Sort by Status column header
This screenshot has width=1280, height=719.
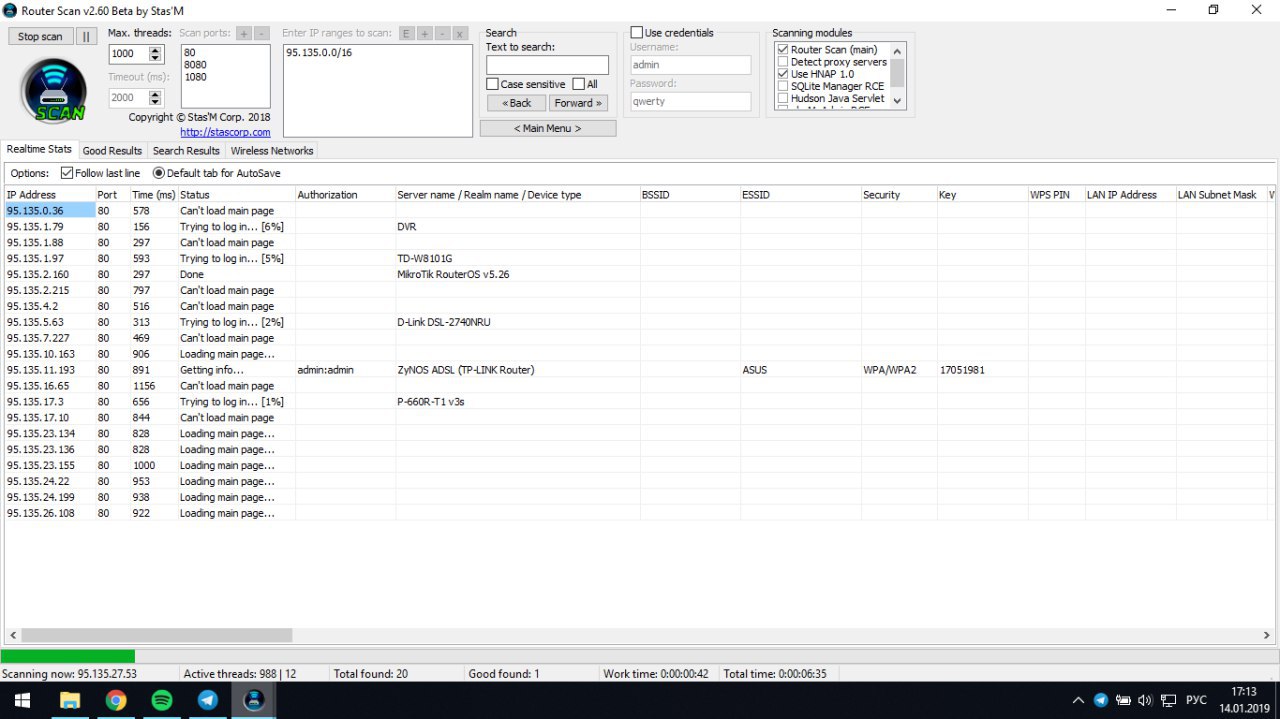point(236,194)
